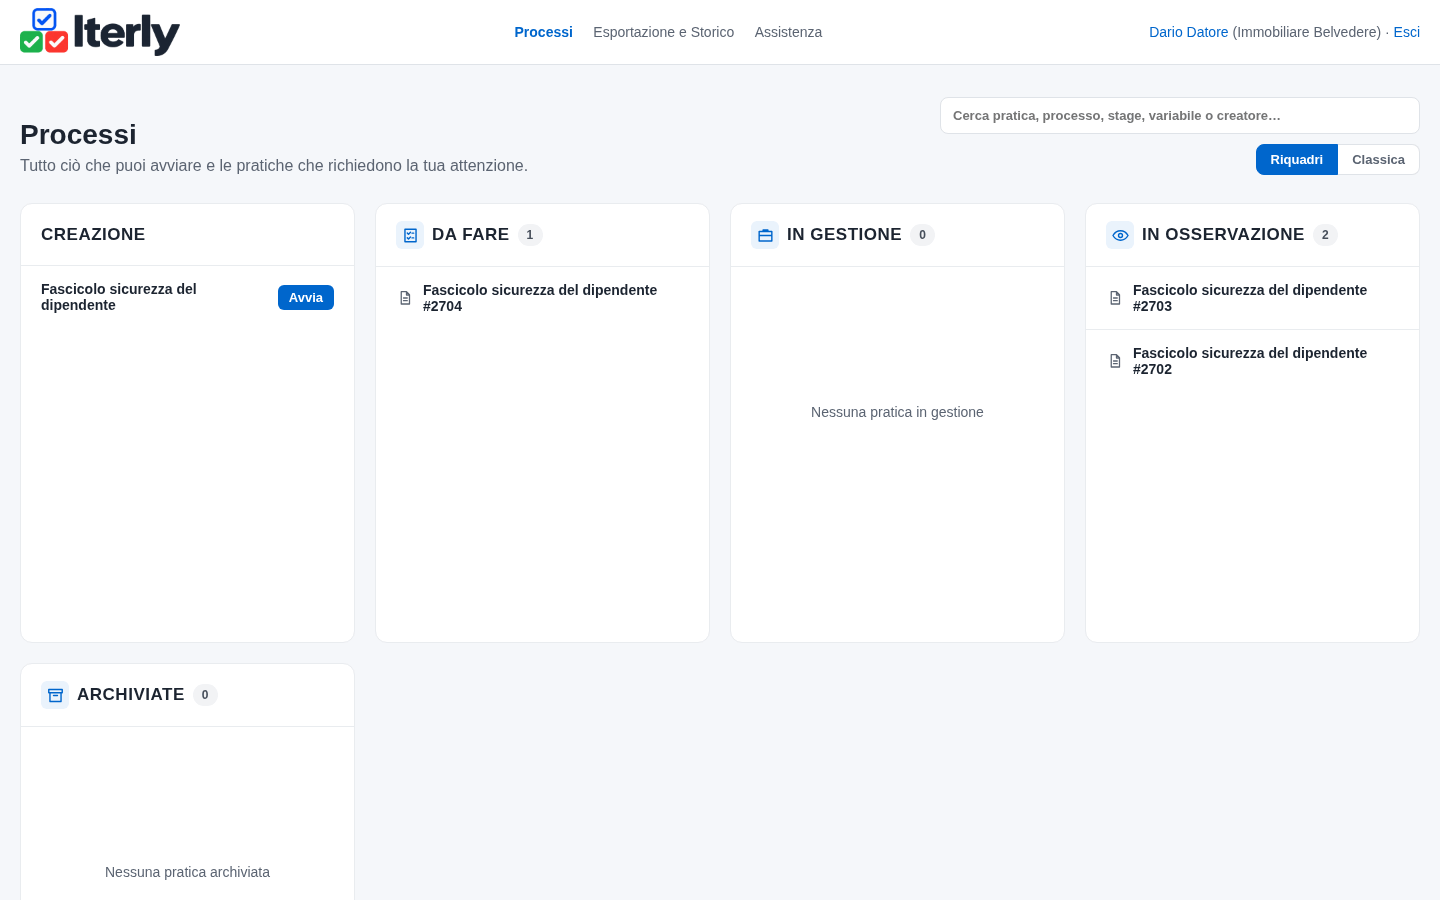Viewport: 1440px width, 900px height.
Task: Click the ARCHIVIATE heading text
Action: click(x=130, y=694)
